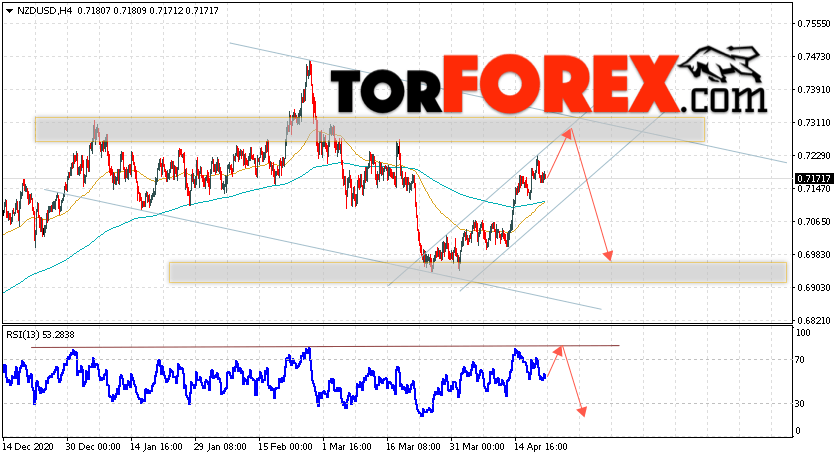Click the 16 Mar 08:00 date label

coord(413,447)
